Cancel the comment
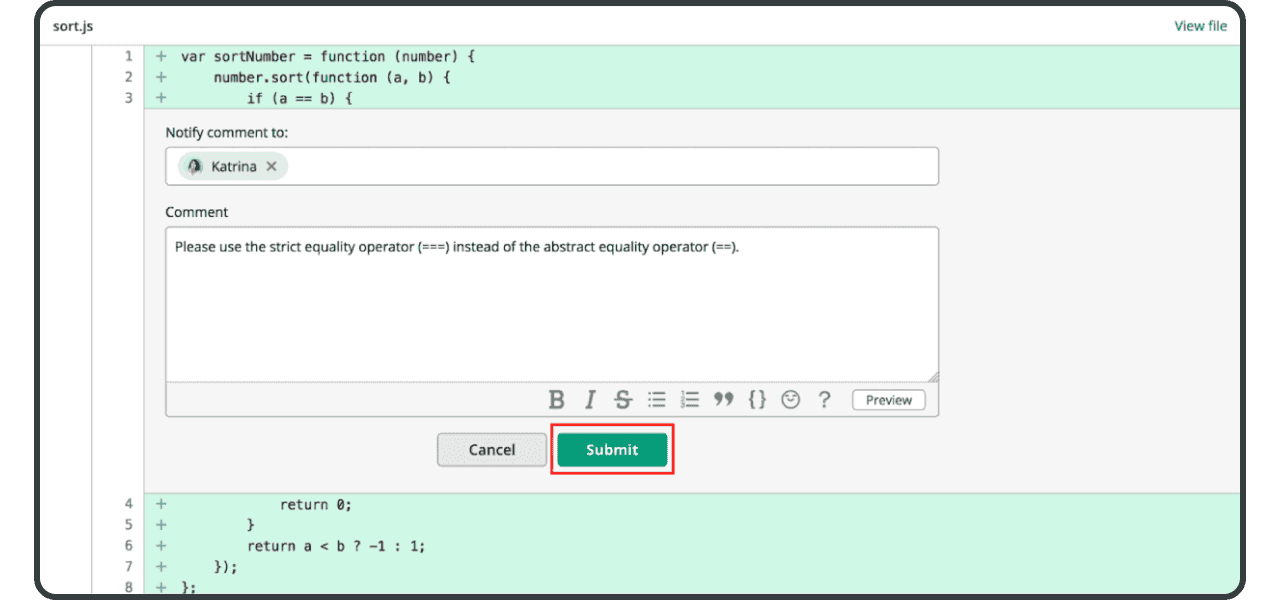The image size is (1280, 600). (x=491, y=450)
